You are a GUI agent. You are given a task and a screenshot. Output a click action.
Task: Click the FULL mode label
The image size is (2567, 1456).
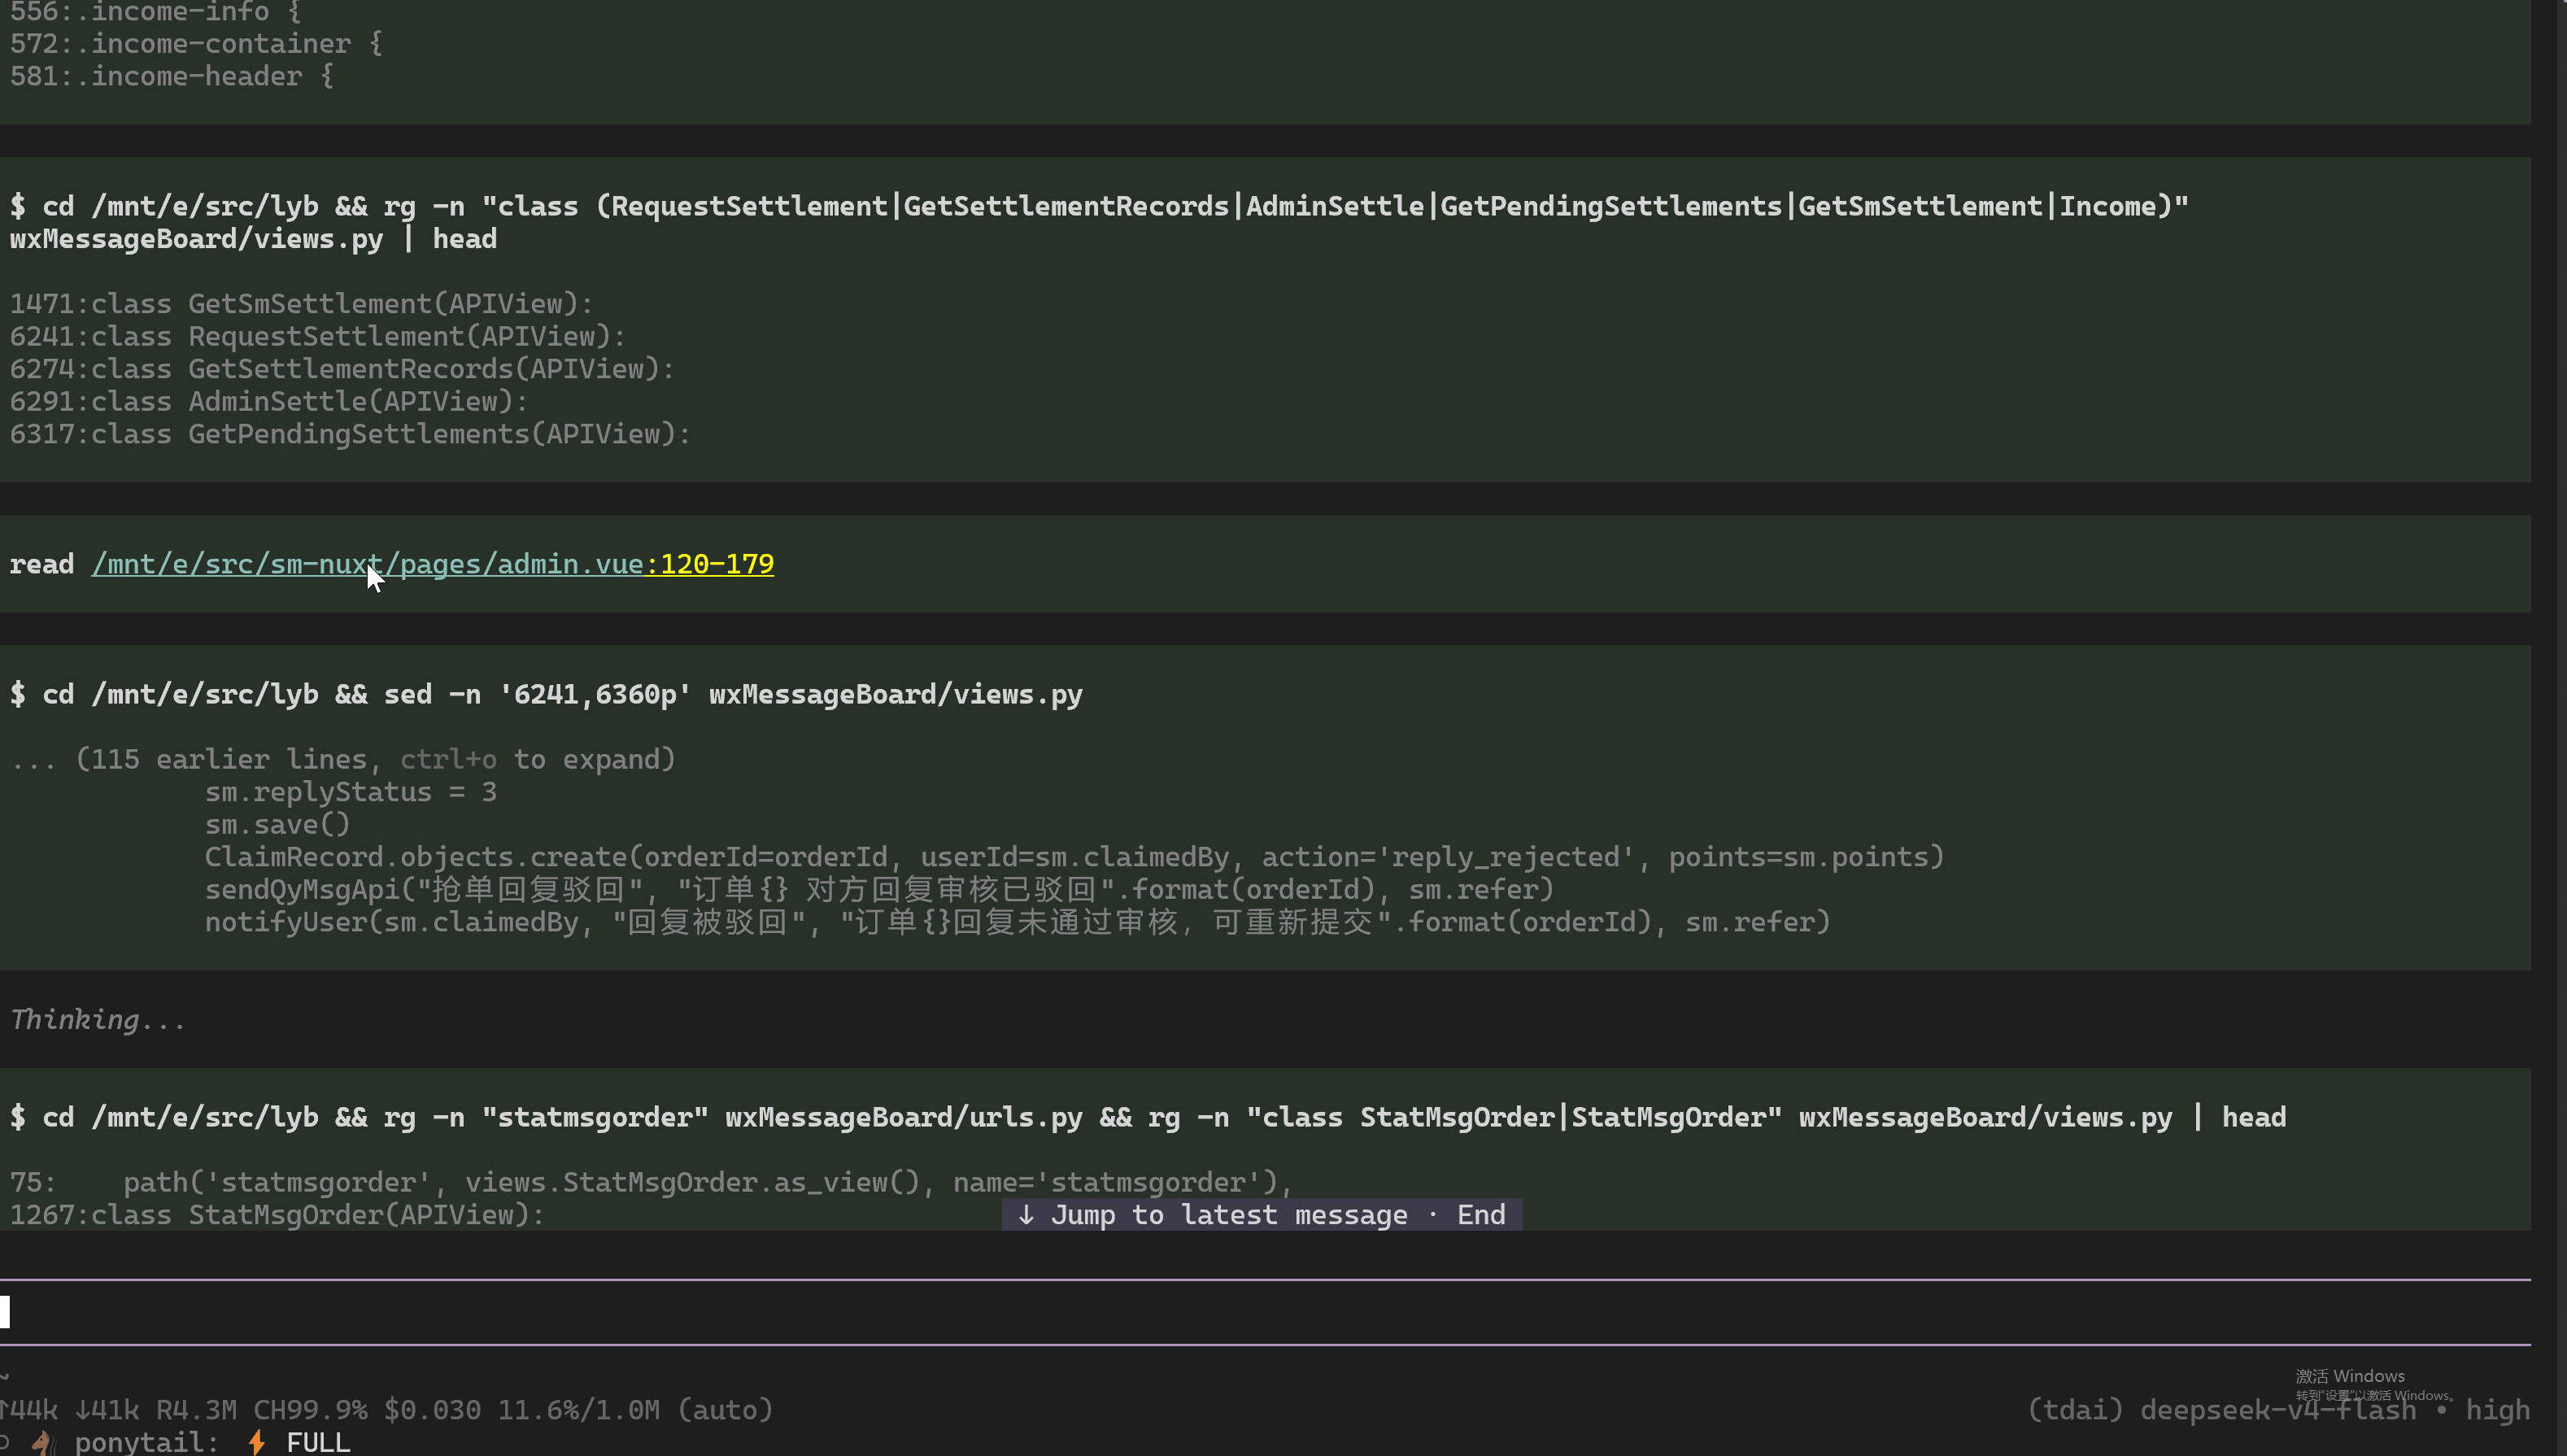318,1442
